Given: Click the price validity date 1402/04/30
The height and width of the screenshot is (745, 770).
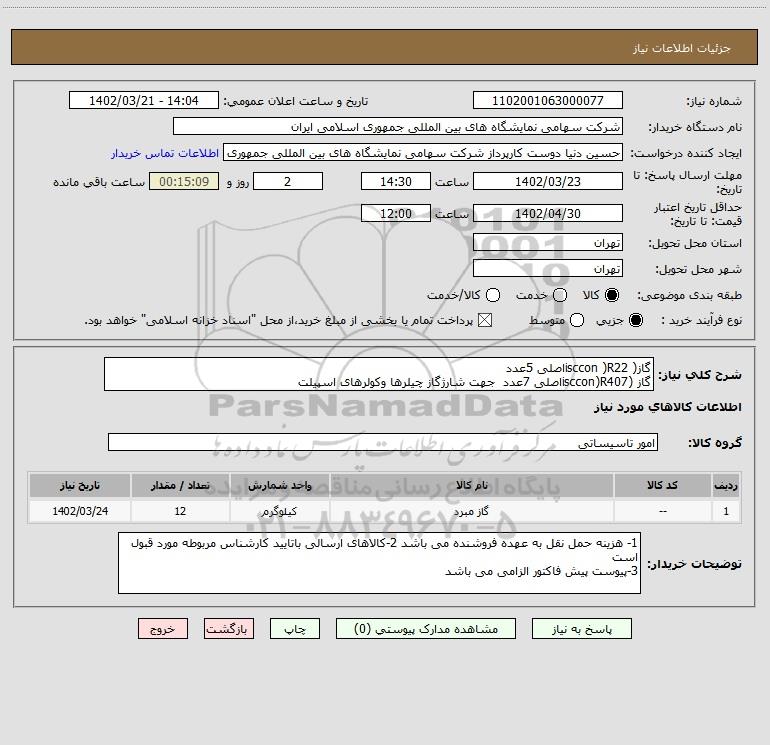Looking at the screenshot, I should pos(548,214).
